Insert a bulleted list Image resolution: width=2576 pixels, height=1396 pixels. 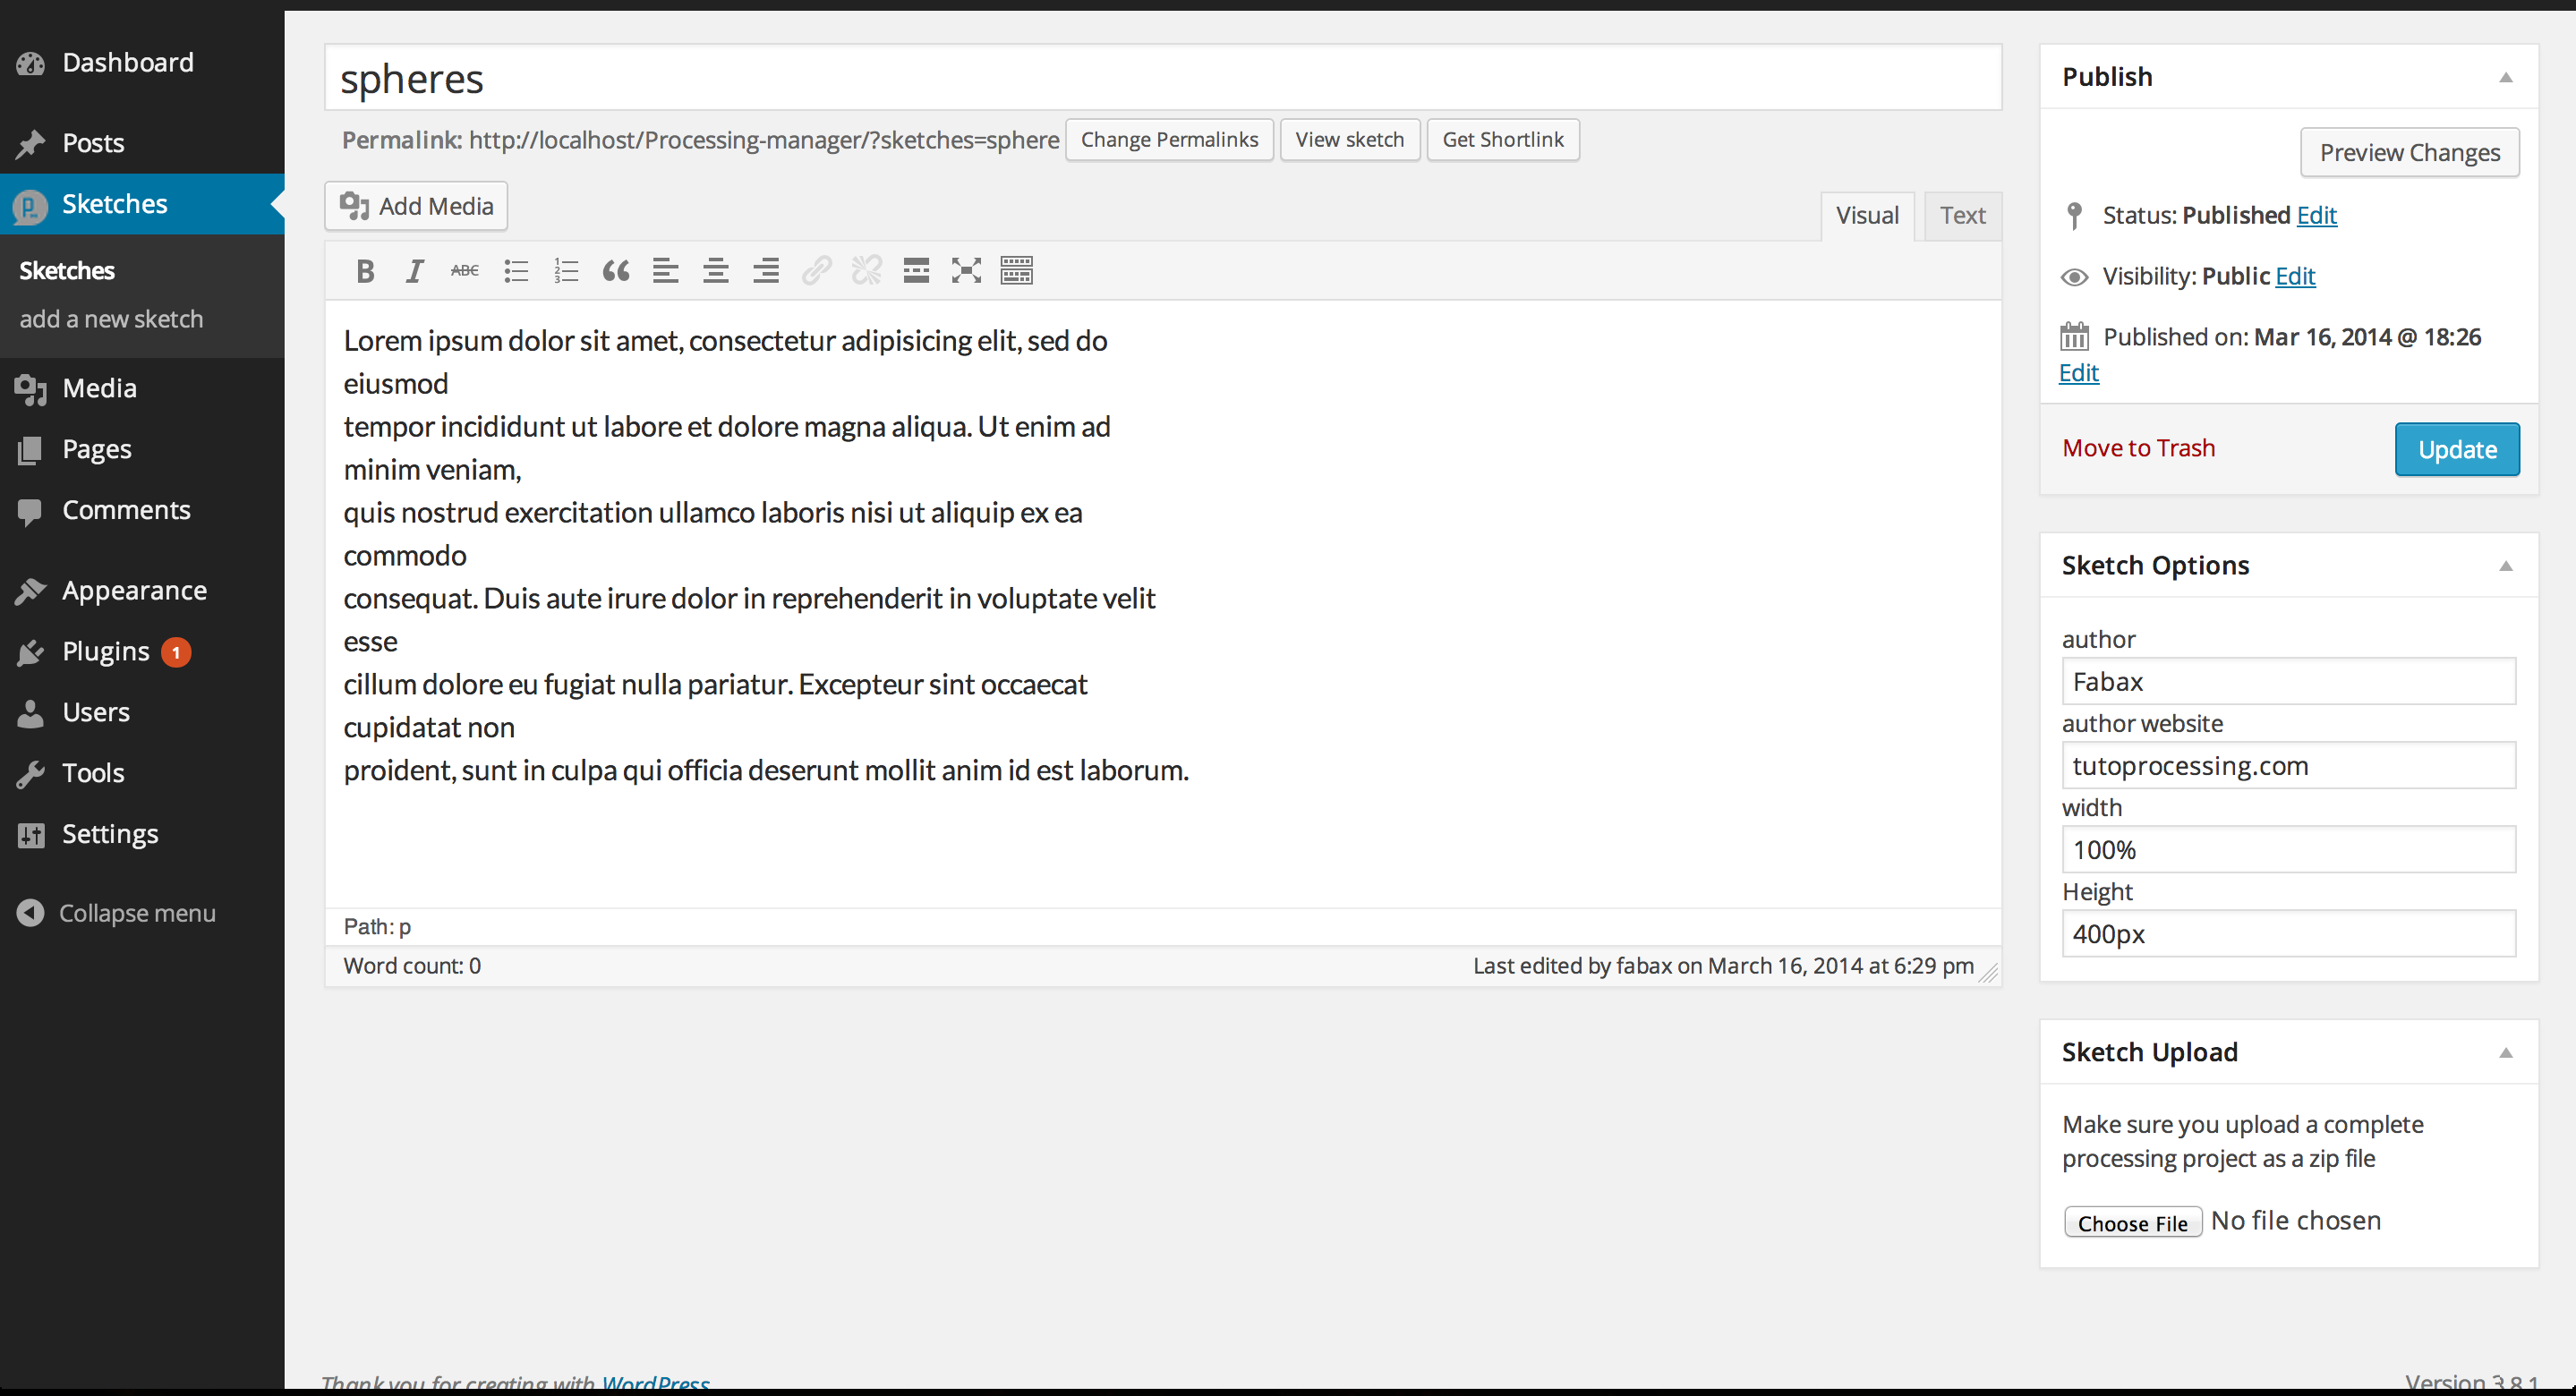[516, 271]
